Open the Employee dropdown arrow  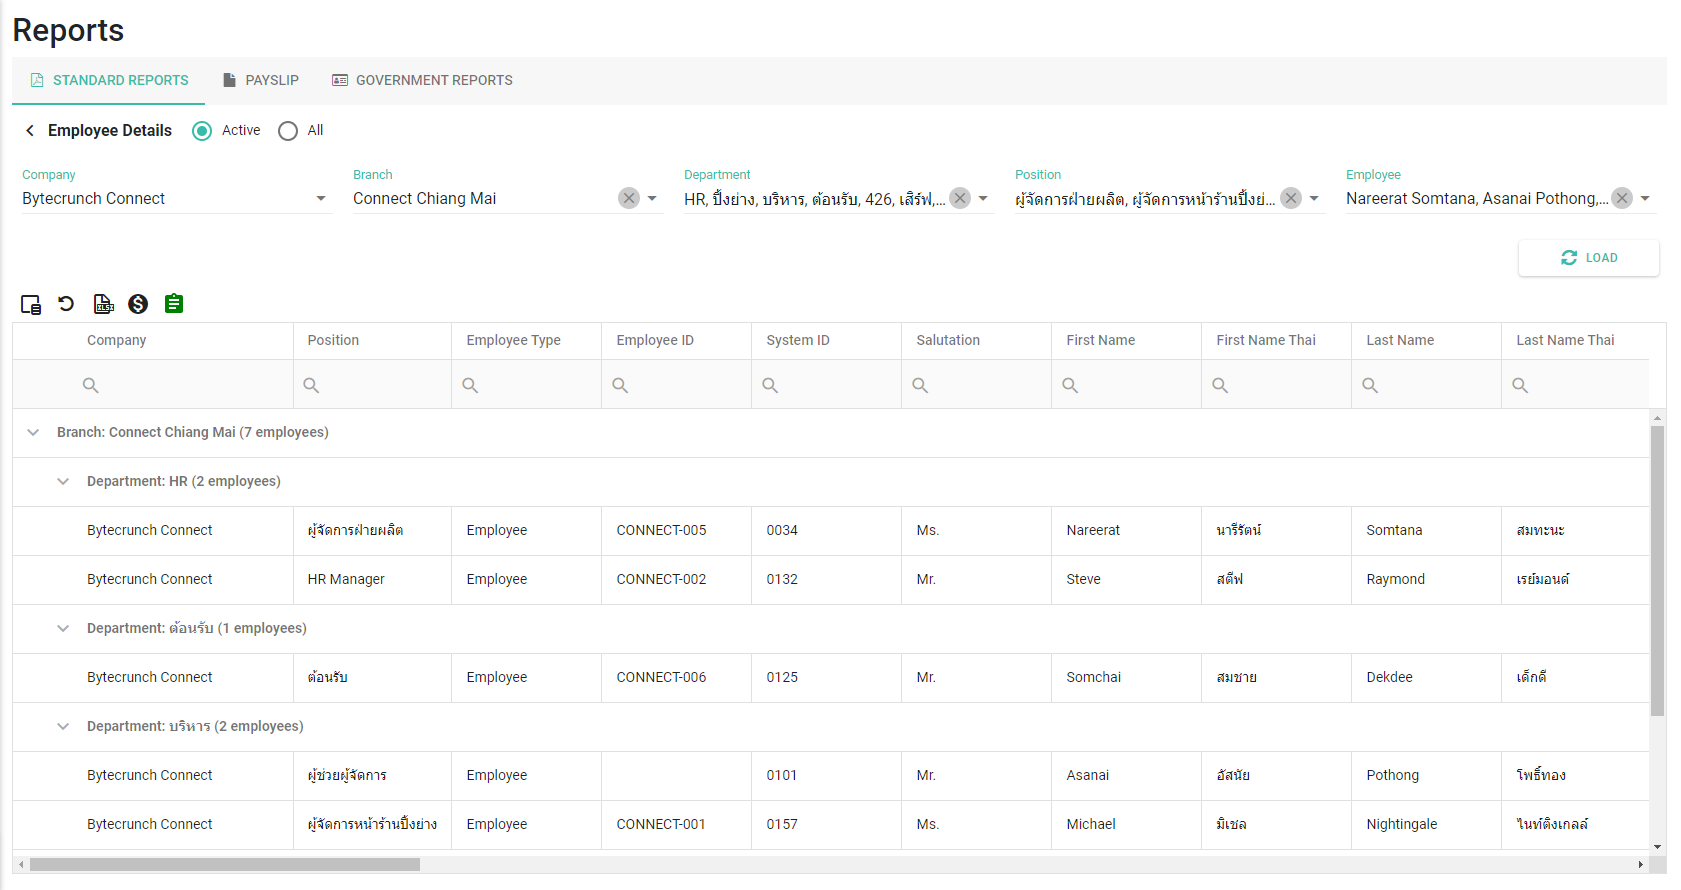click(1645, 198)
